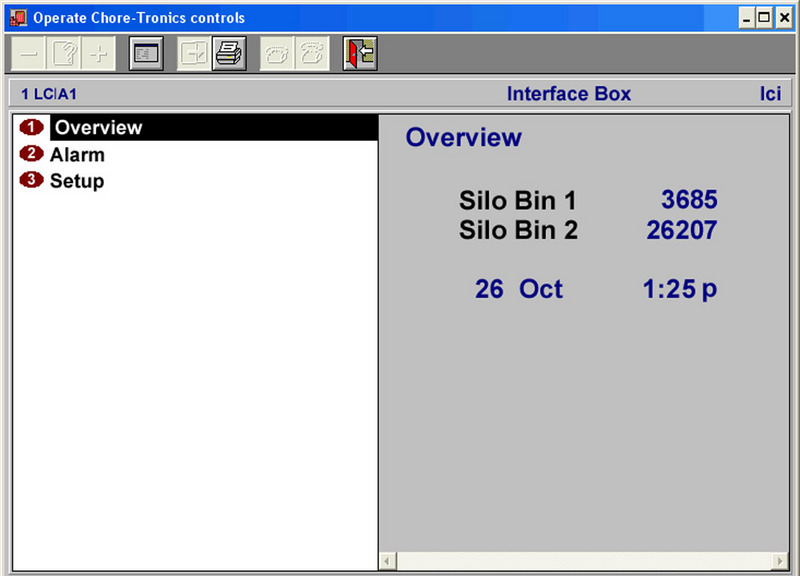Minimize the Chore-Tronics window

coord(747,18)
